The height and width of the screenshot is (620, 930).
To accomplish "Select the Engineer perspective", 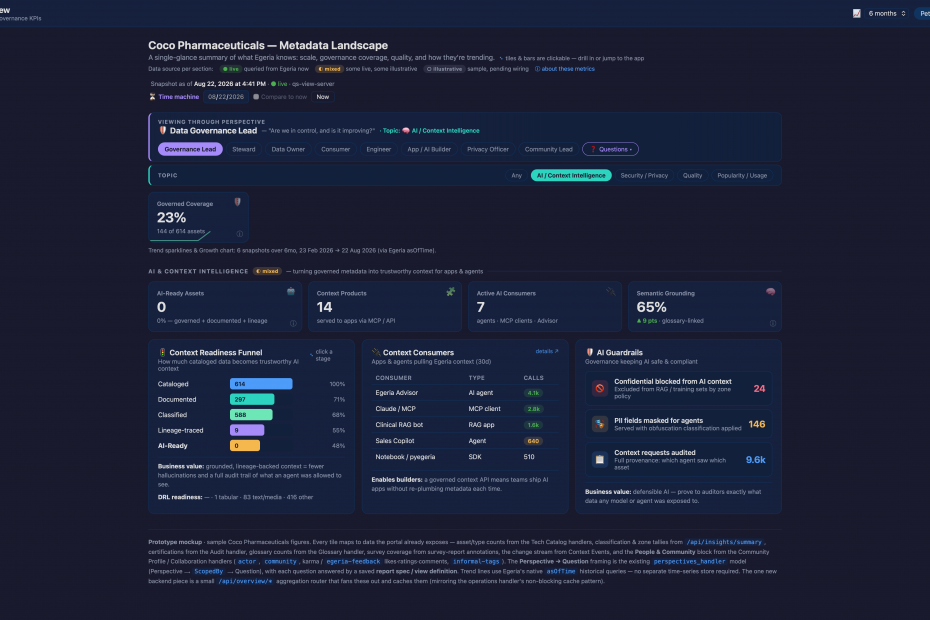I will tap(378, 150).
